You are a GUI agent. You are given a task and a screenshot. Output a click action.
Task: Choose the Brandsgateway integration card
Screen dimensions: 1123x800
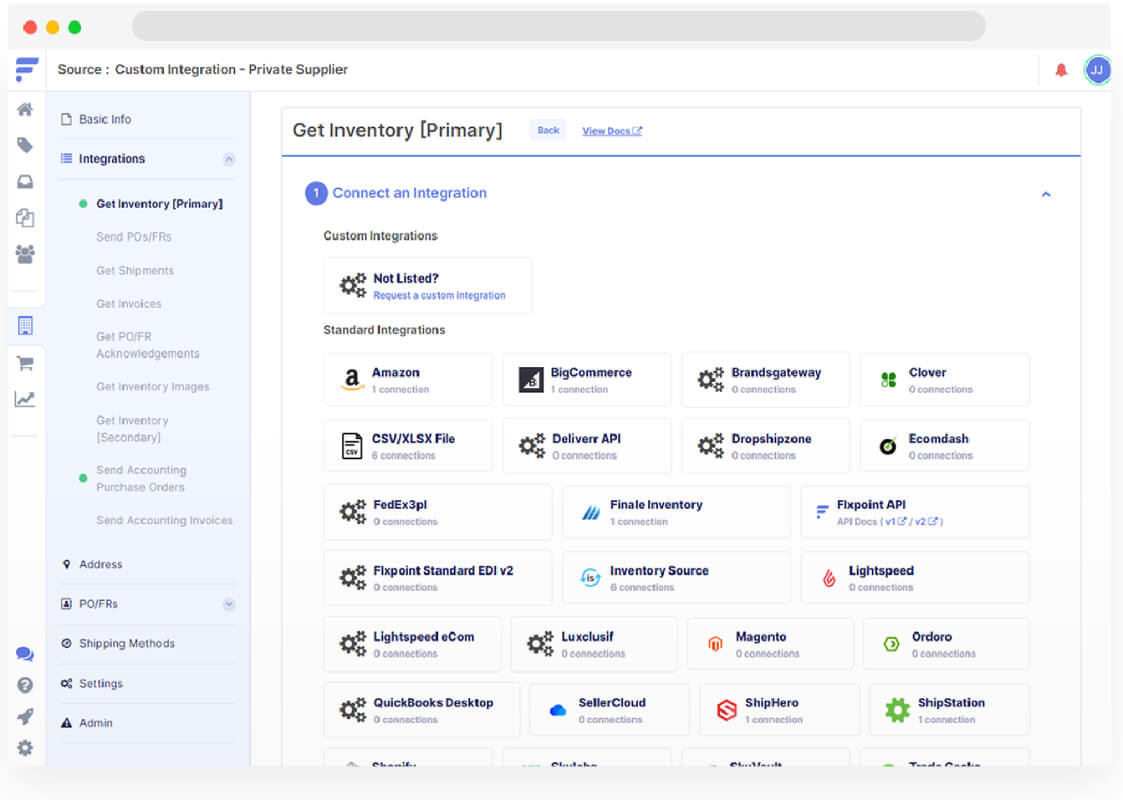click(766, 380)
